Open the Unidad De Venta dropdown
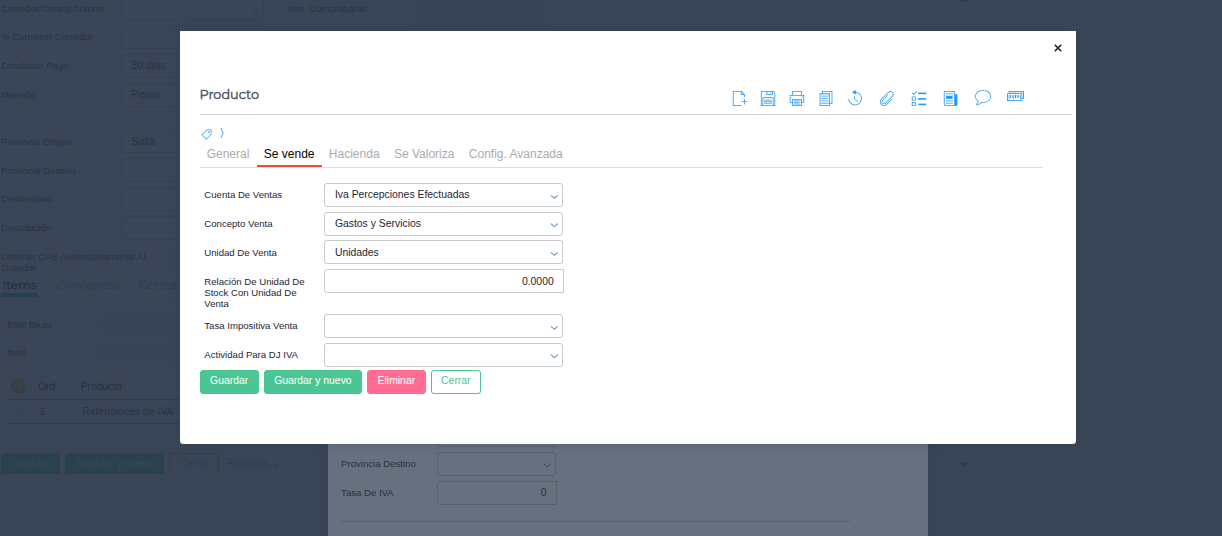1222x536 pixels. click(x=443, y=253)
